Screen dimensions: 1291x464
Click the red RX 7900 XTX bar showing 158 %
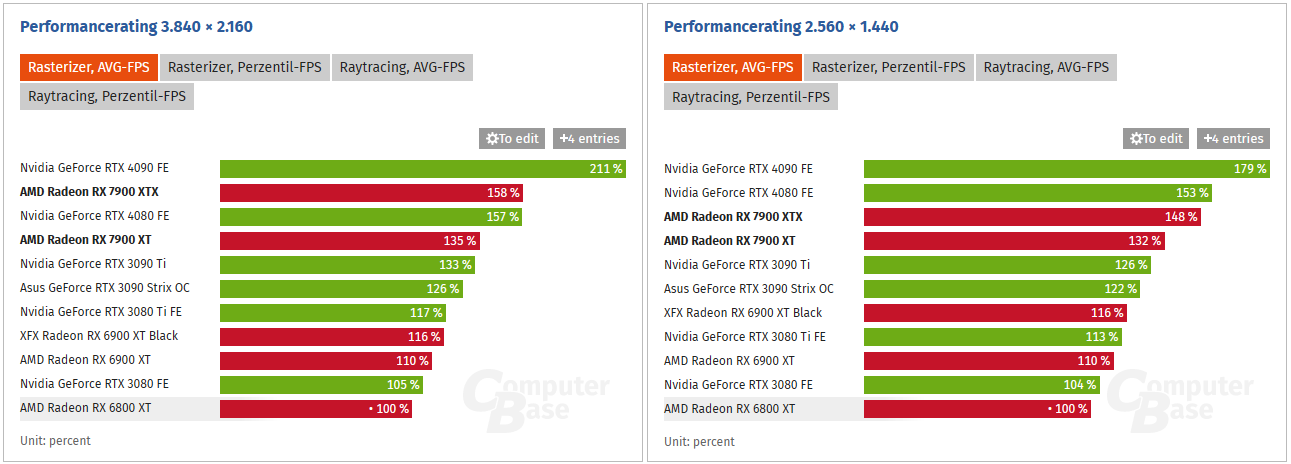[x=370, y=193]
